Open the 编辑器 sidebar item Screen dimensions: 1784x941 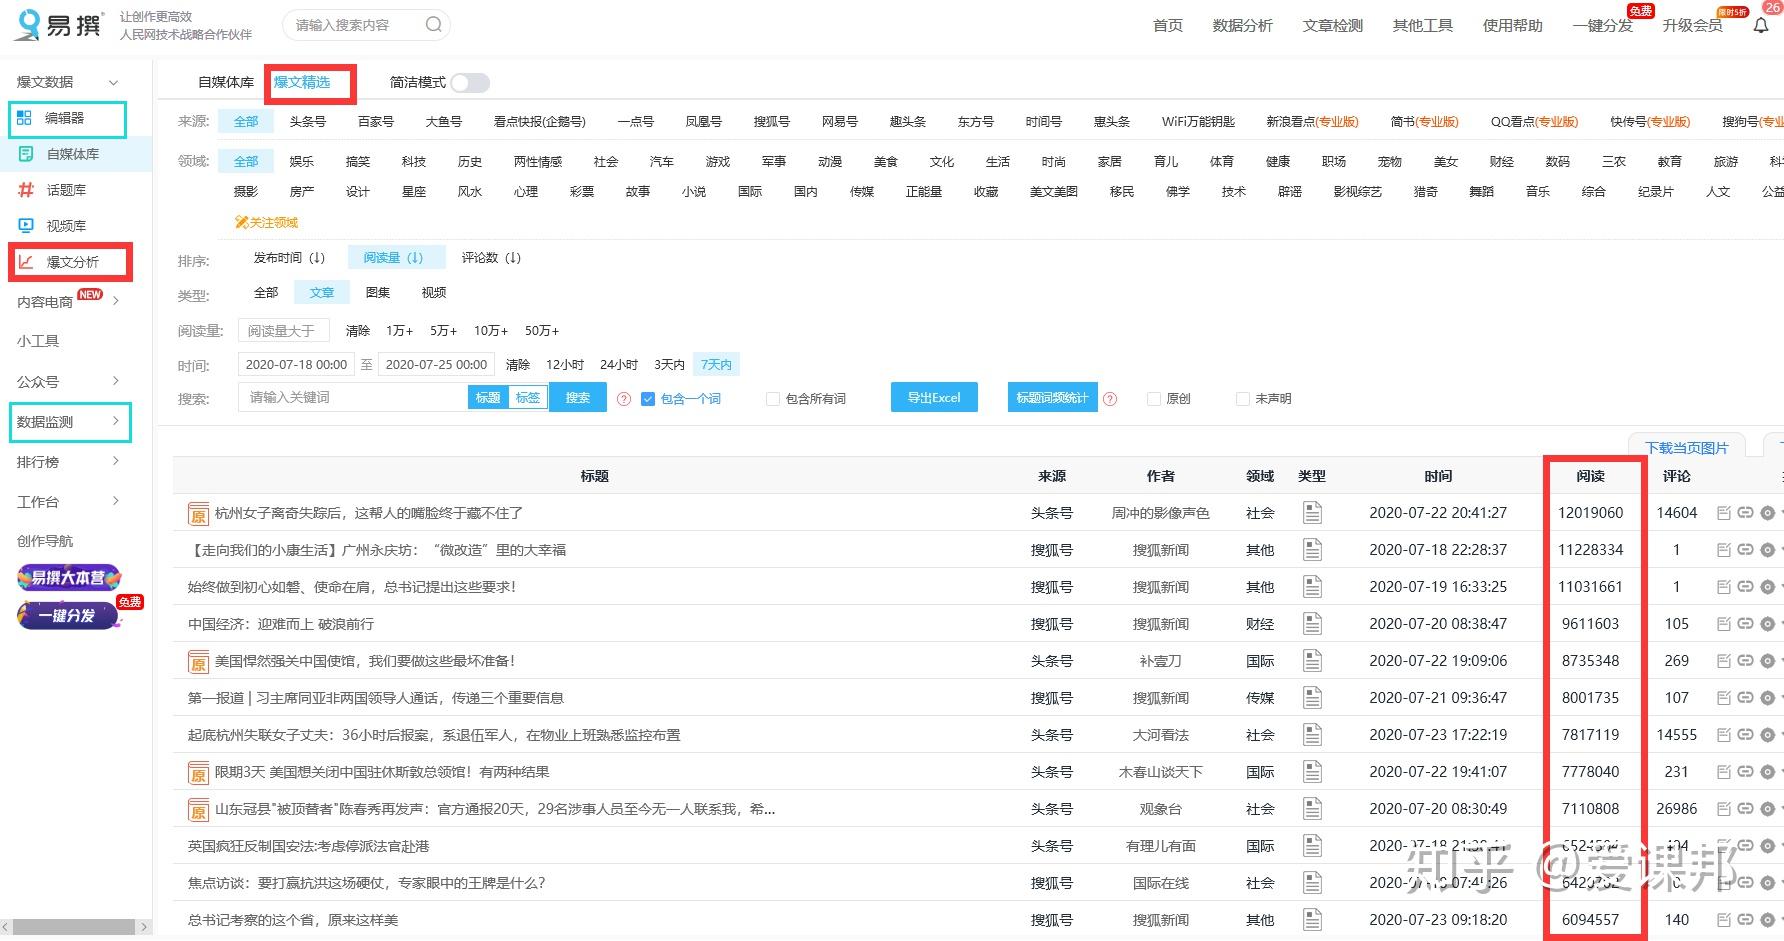[x=66, y=118]
